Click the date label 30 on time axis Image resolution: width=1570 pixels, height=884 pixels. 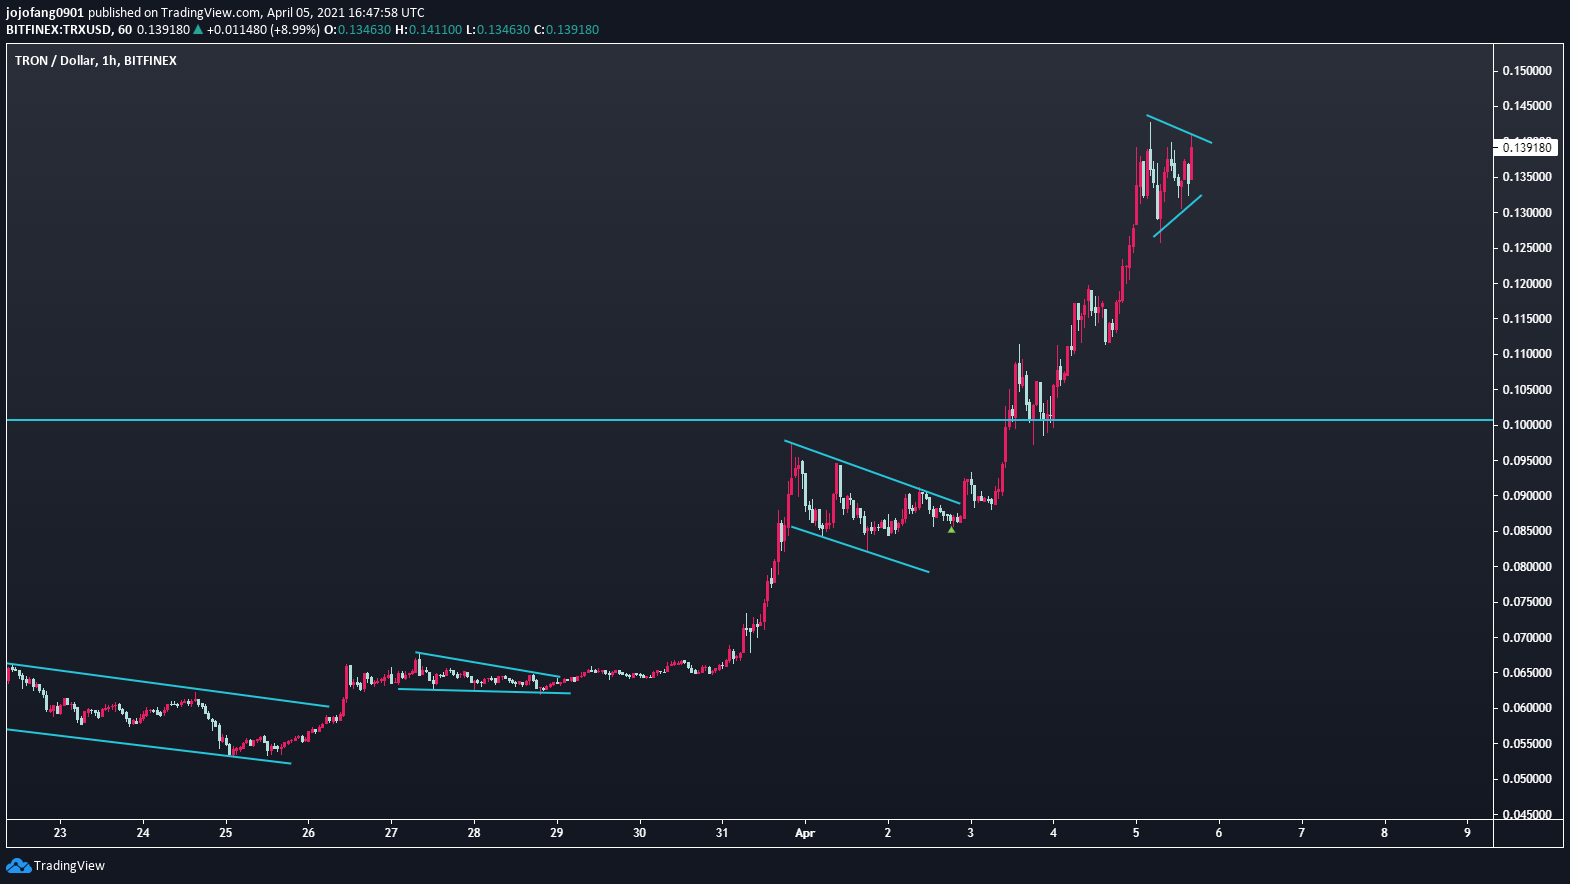tap(640, 833)
